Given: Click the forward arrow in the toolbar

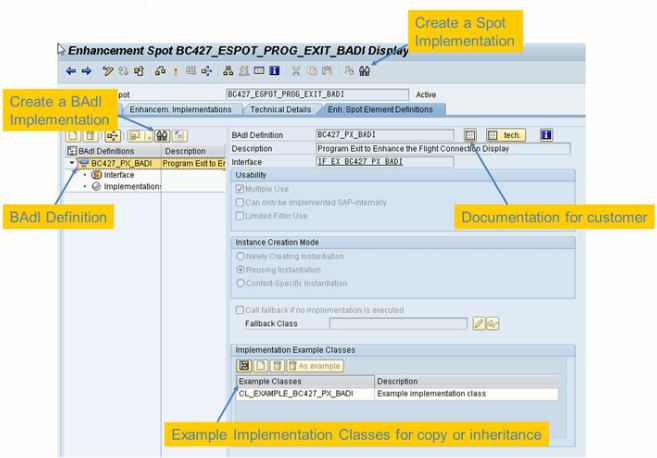Looking at the screenshot, I should (x=86, y=71).
